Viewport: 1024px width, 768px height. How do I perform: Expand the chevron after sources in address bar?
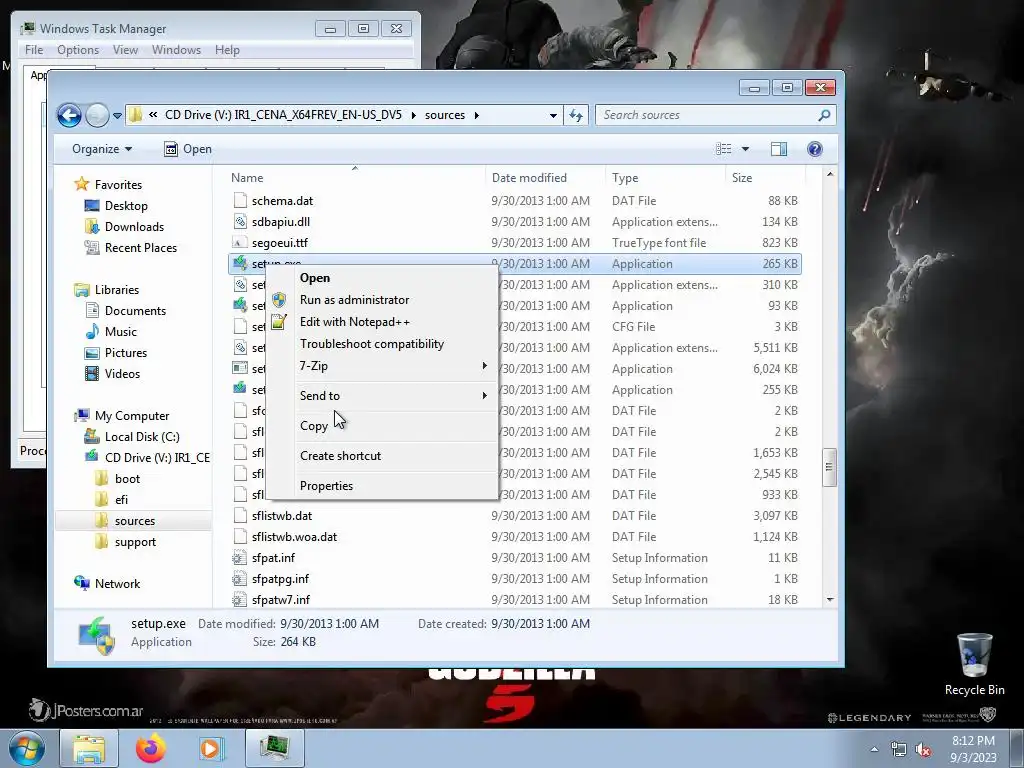pos(477,115)
